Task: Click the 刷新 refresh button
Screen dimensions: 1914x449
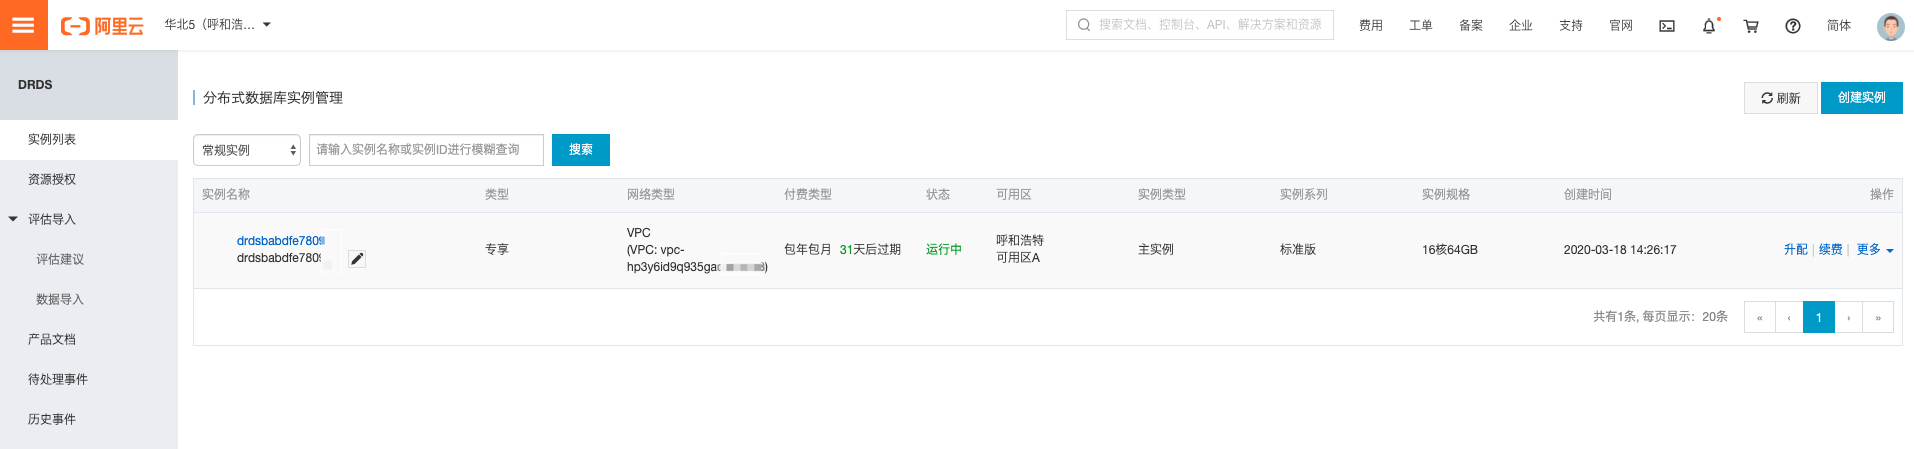Action: pos(1780,98)
